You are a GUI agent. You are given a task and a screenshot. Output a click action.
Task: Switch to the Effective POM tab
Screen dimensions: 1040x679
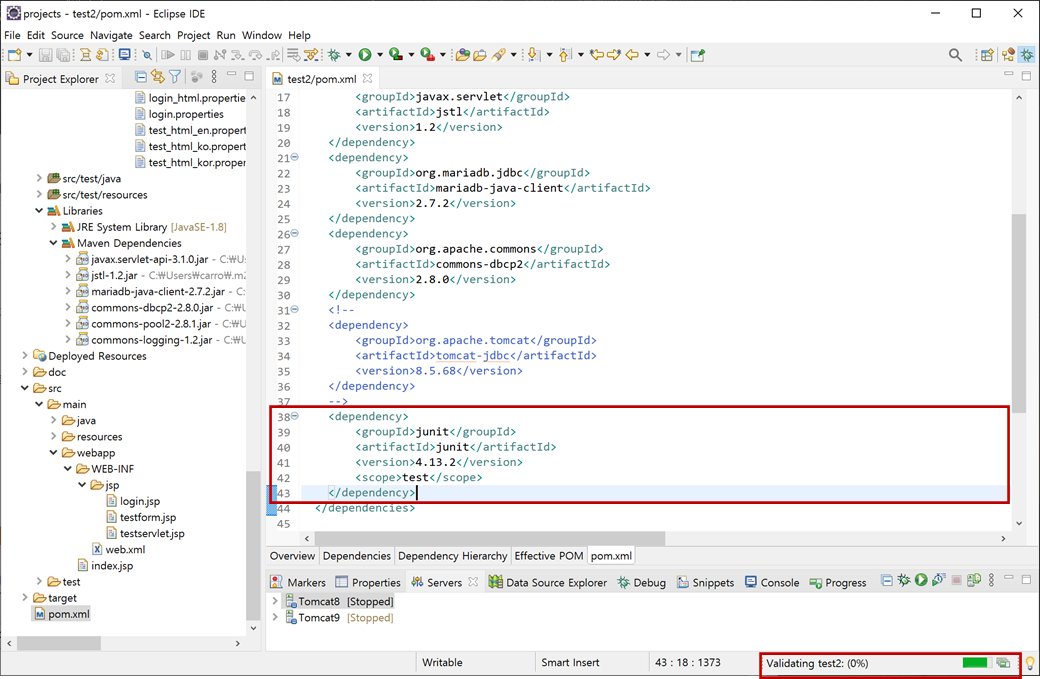click(x=549, y=556)
